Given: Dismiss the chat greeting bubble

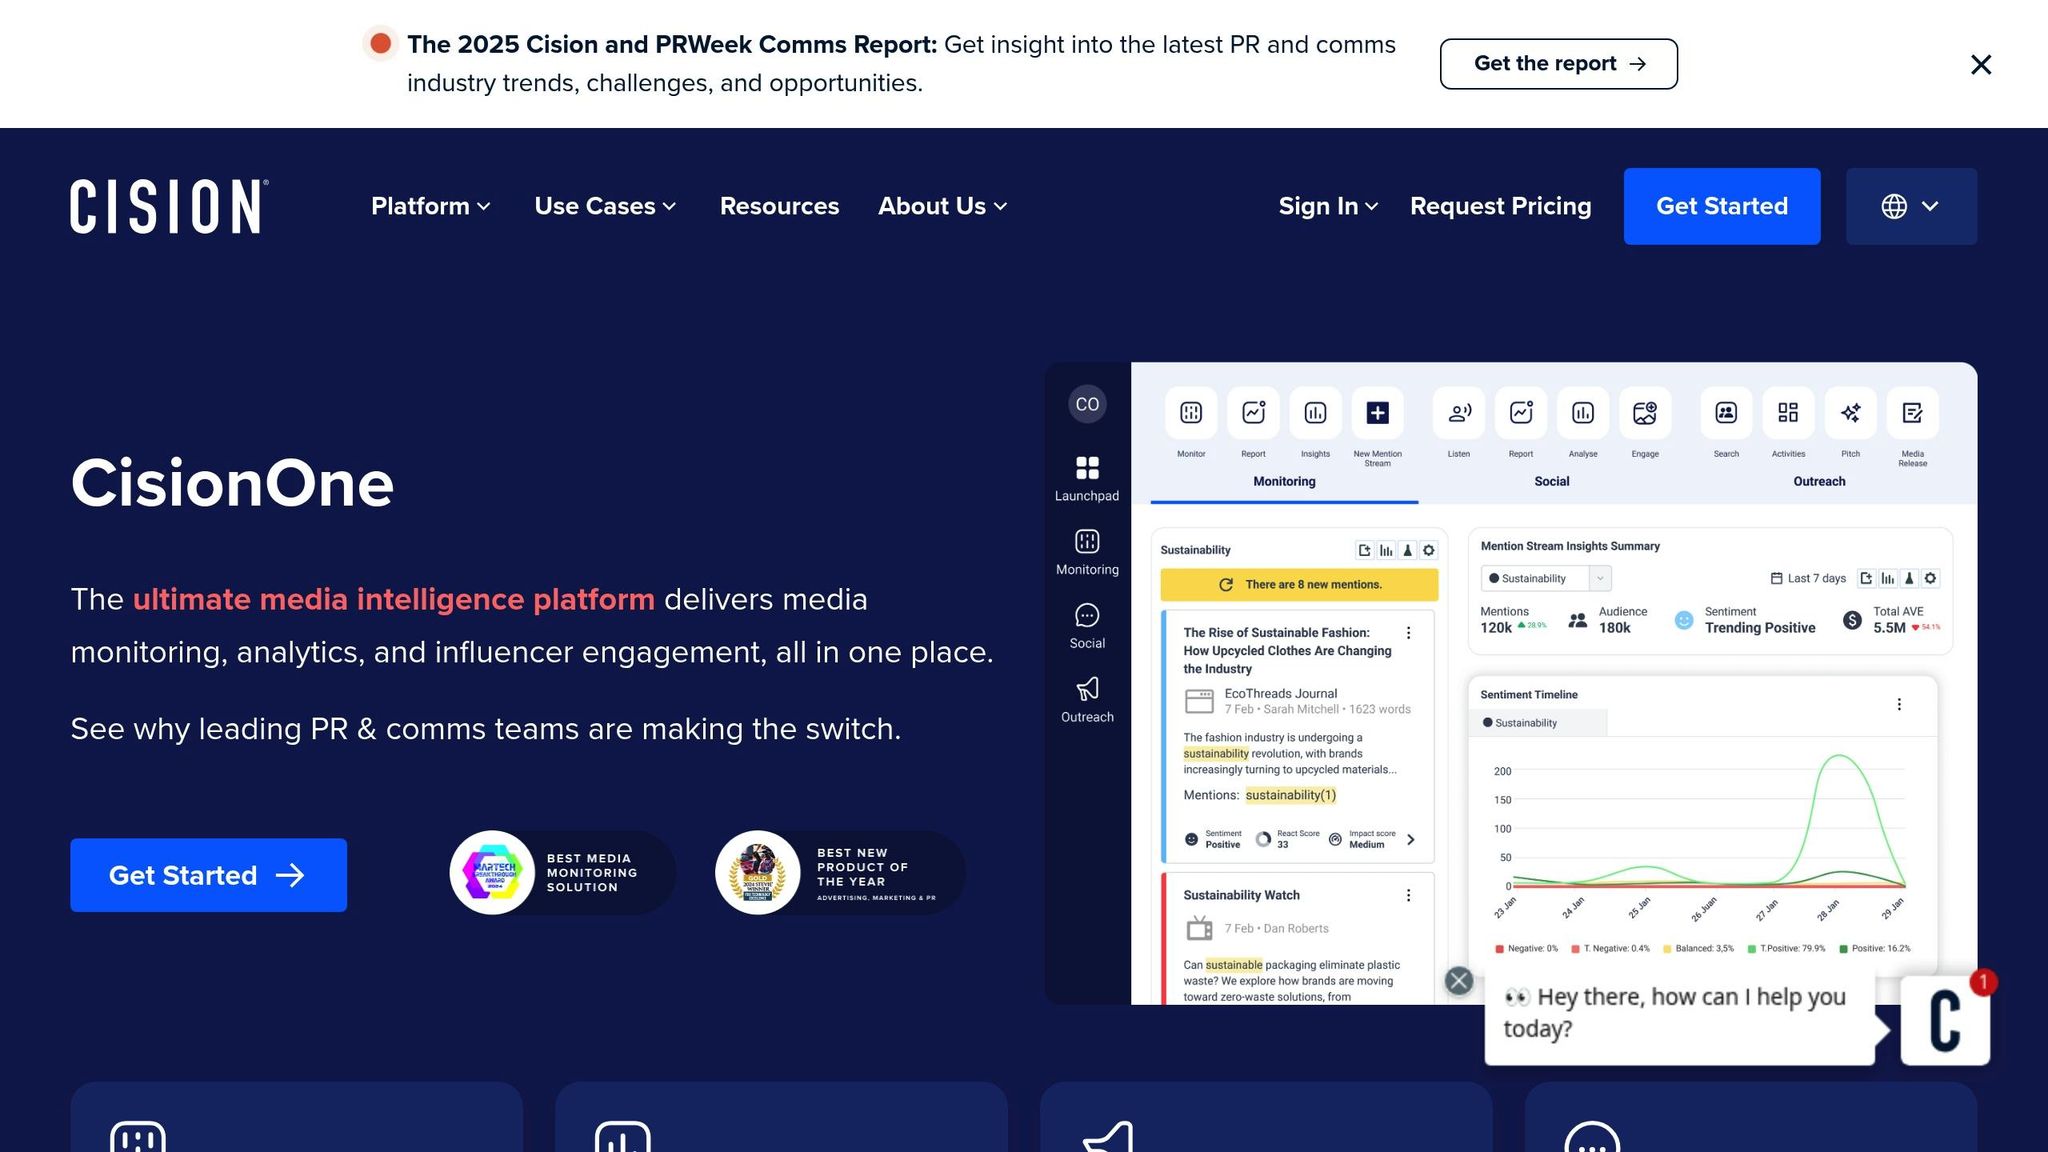Looking at the screenshot, I should [1459, 981].
